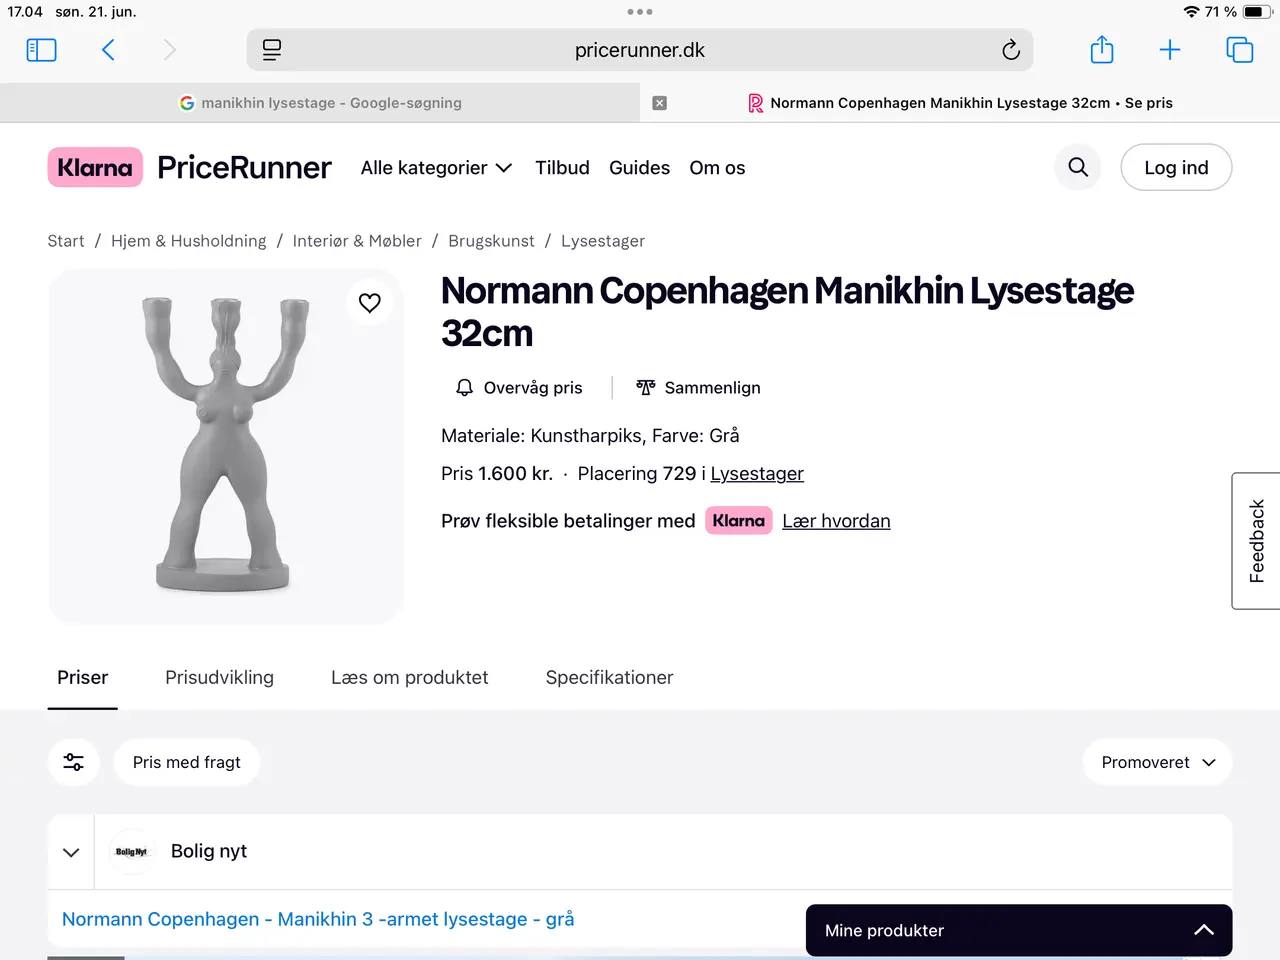Show Safari tab overview icon
1280x960 pixels.
1239,50
